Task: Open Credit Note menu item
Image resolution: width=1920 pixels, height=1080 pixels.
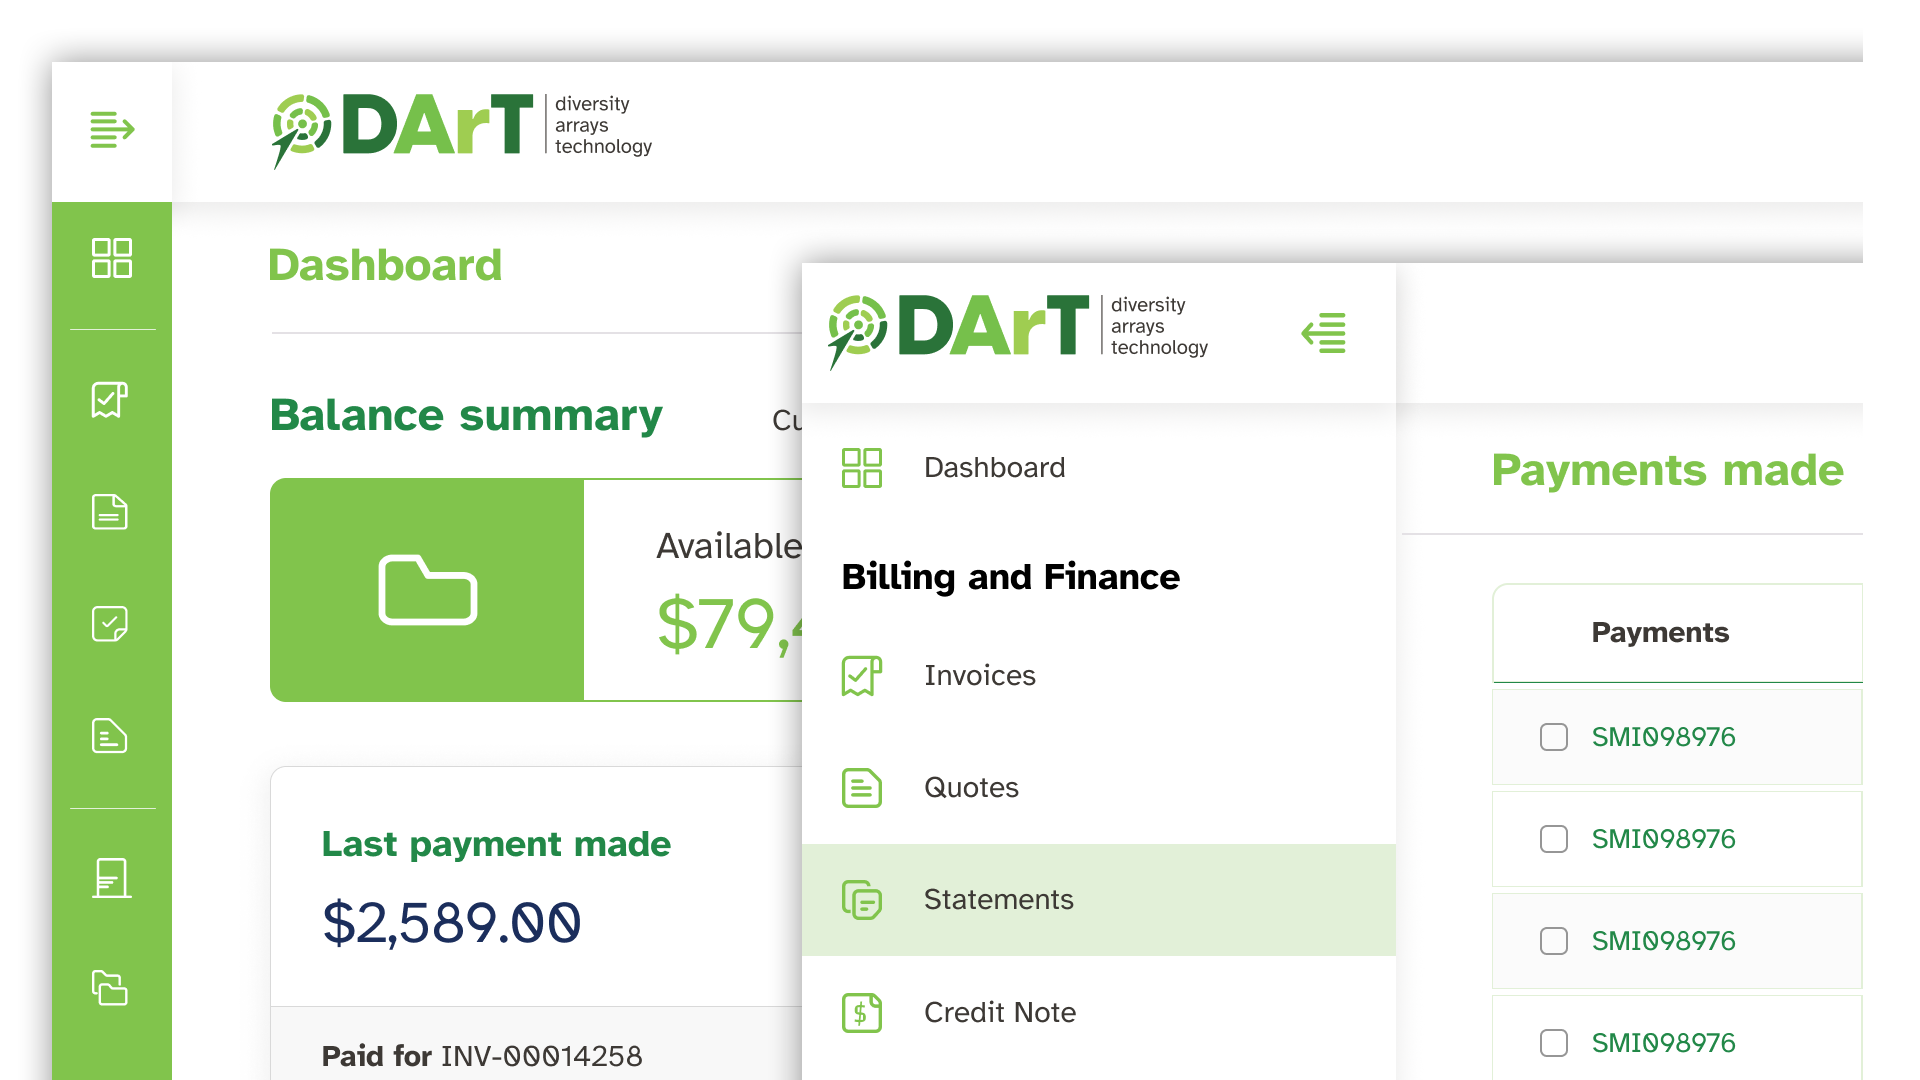Action: coord(1098,1012)
